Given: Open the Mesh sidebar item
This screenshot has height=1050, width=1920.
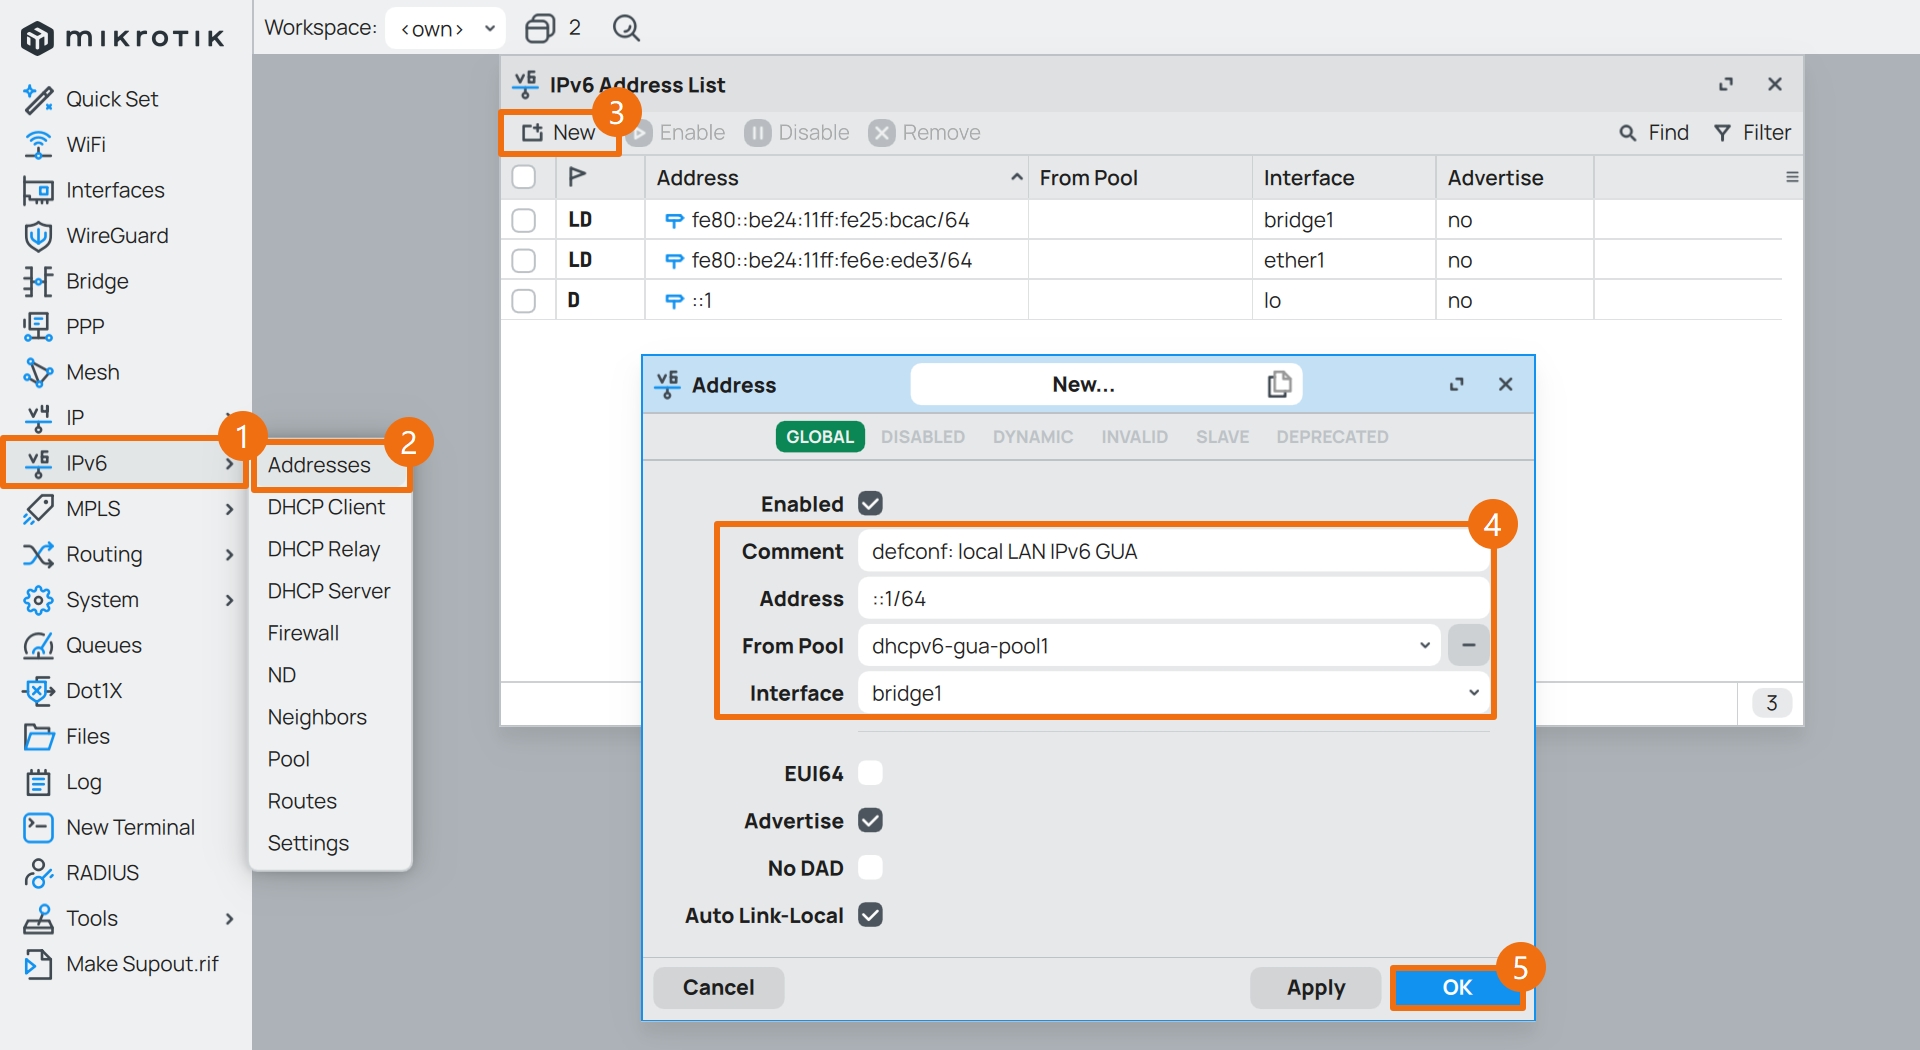Looking at the screenshot, I should point(92,372).
